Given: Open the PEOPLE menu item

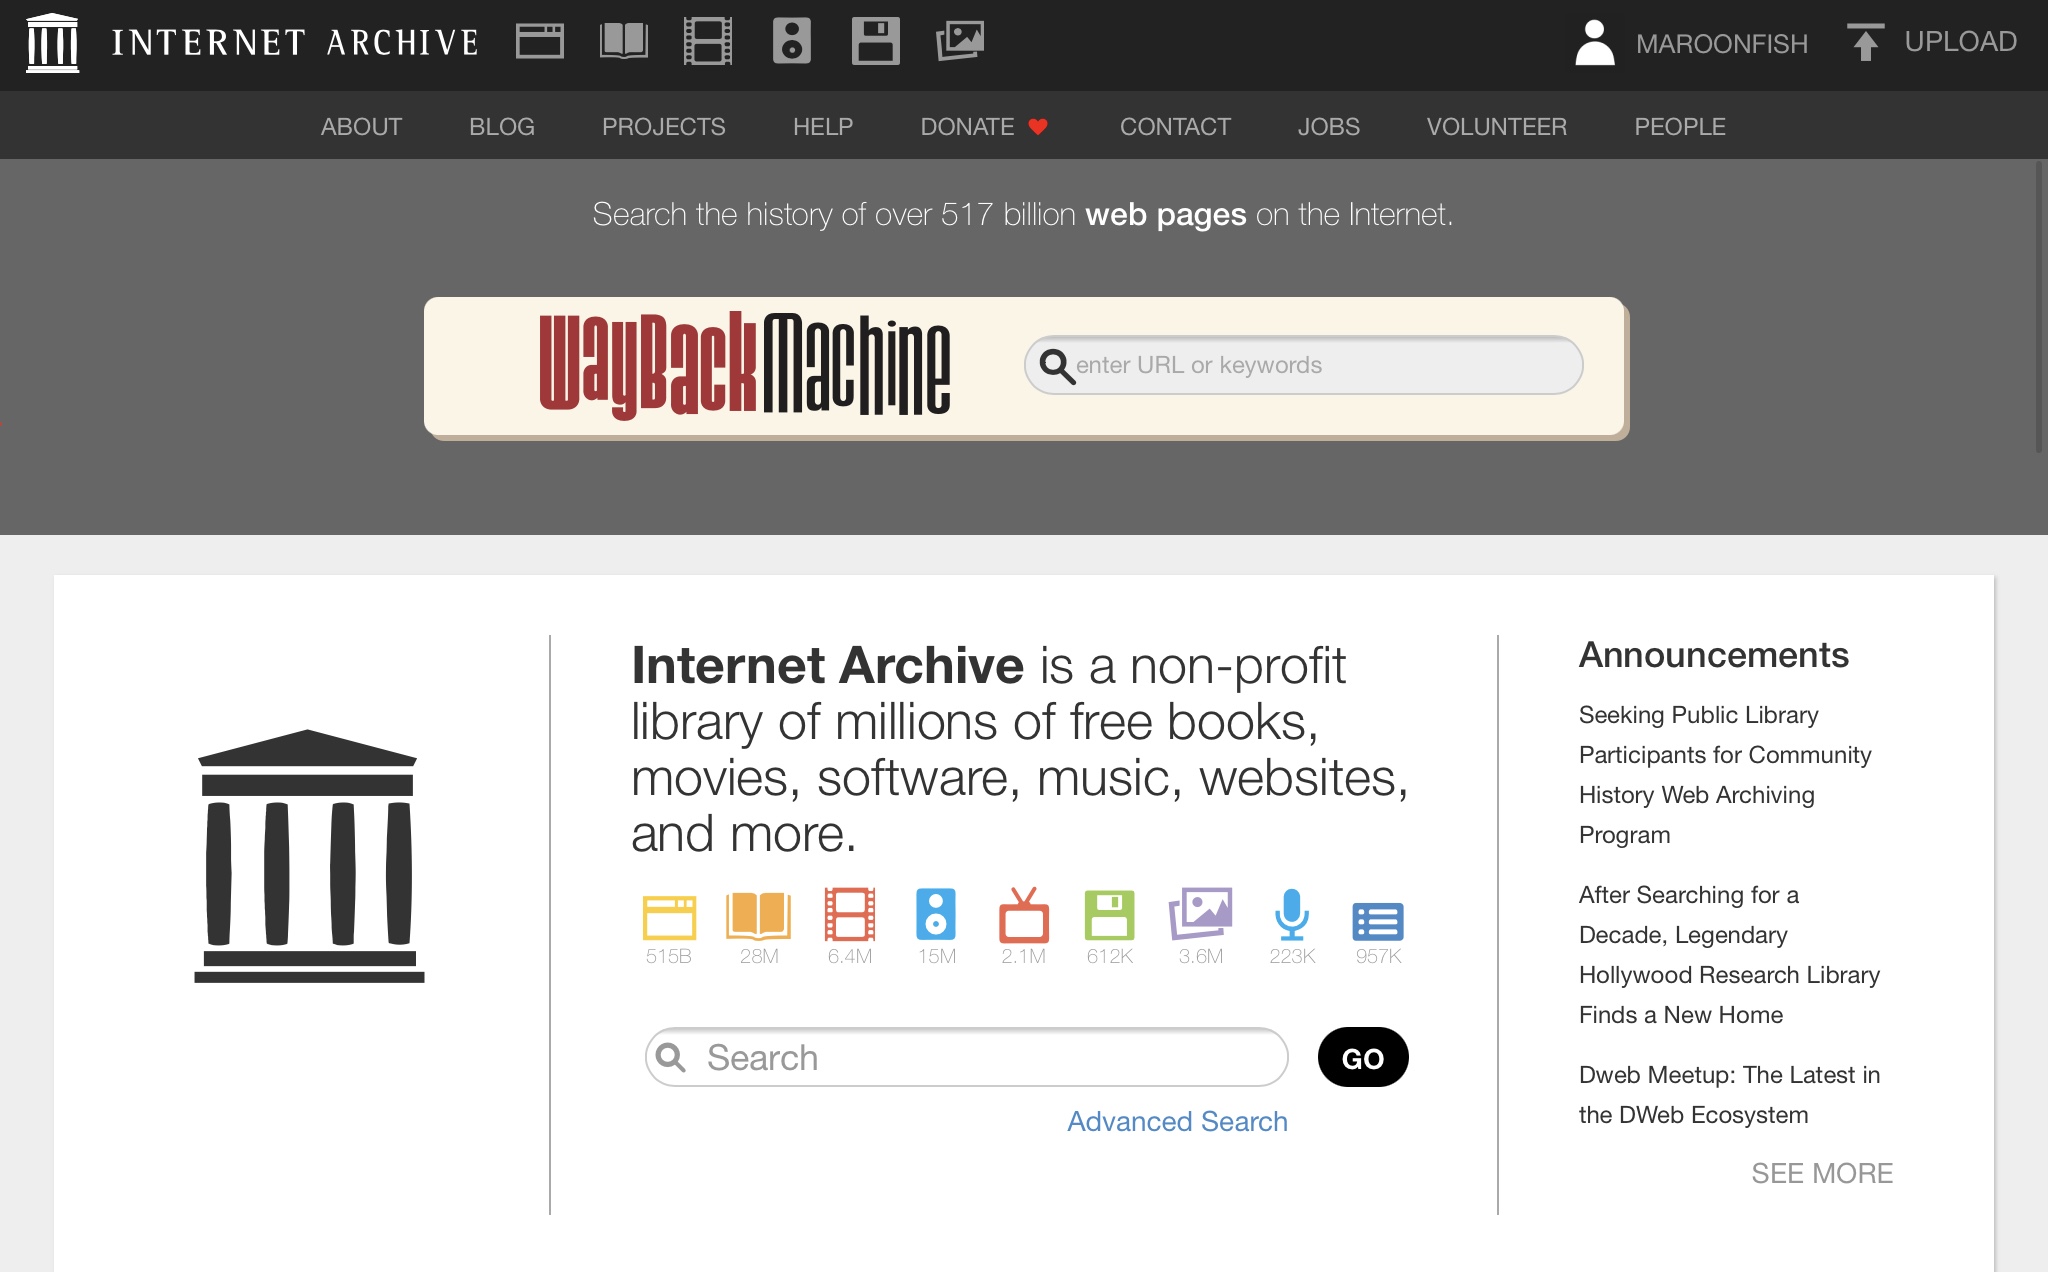Looking at the screenshot, I should tap(1680, 127).
